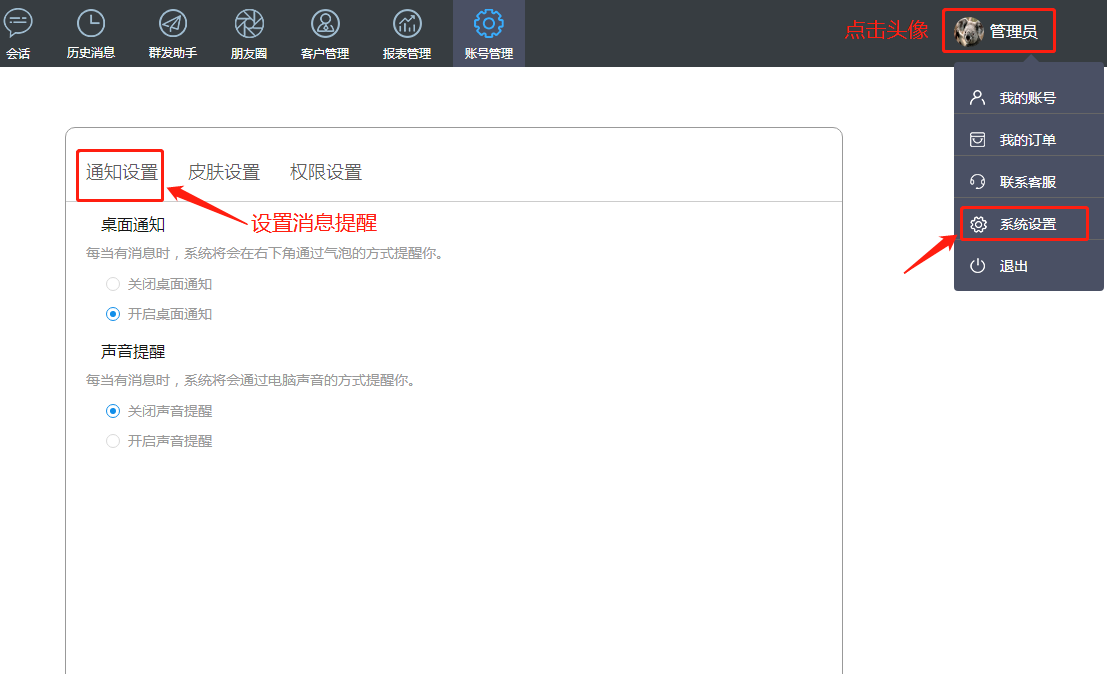The height and width of the screenshot is (674, 1107).
Task: Click the 管理员 avatar picture
Action: pyautogui.click(x=969, y=32)
